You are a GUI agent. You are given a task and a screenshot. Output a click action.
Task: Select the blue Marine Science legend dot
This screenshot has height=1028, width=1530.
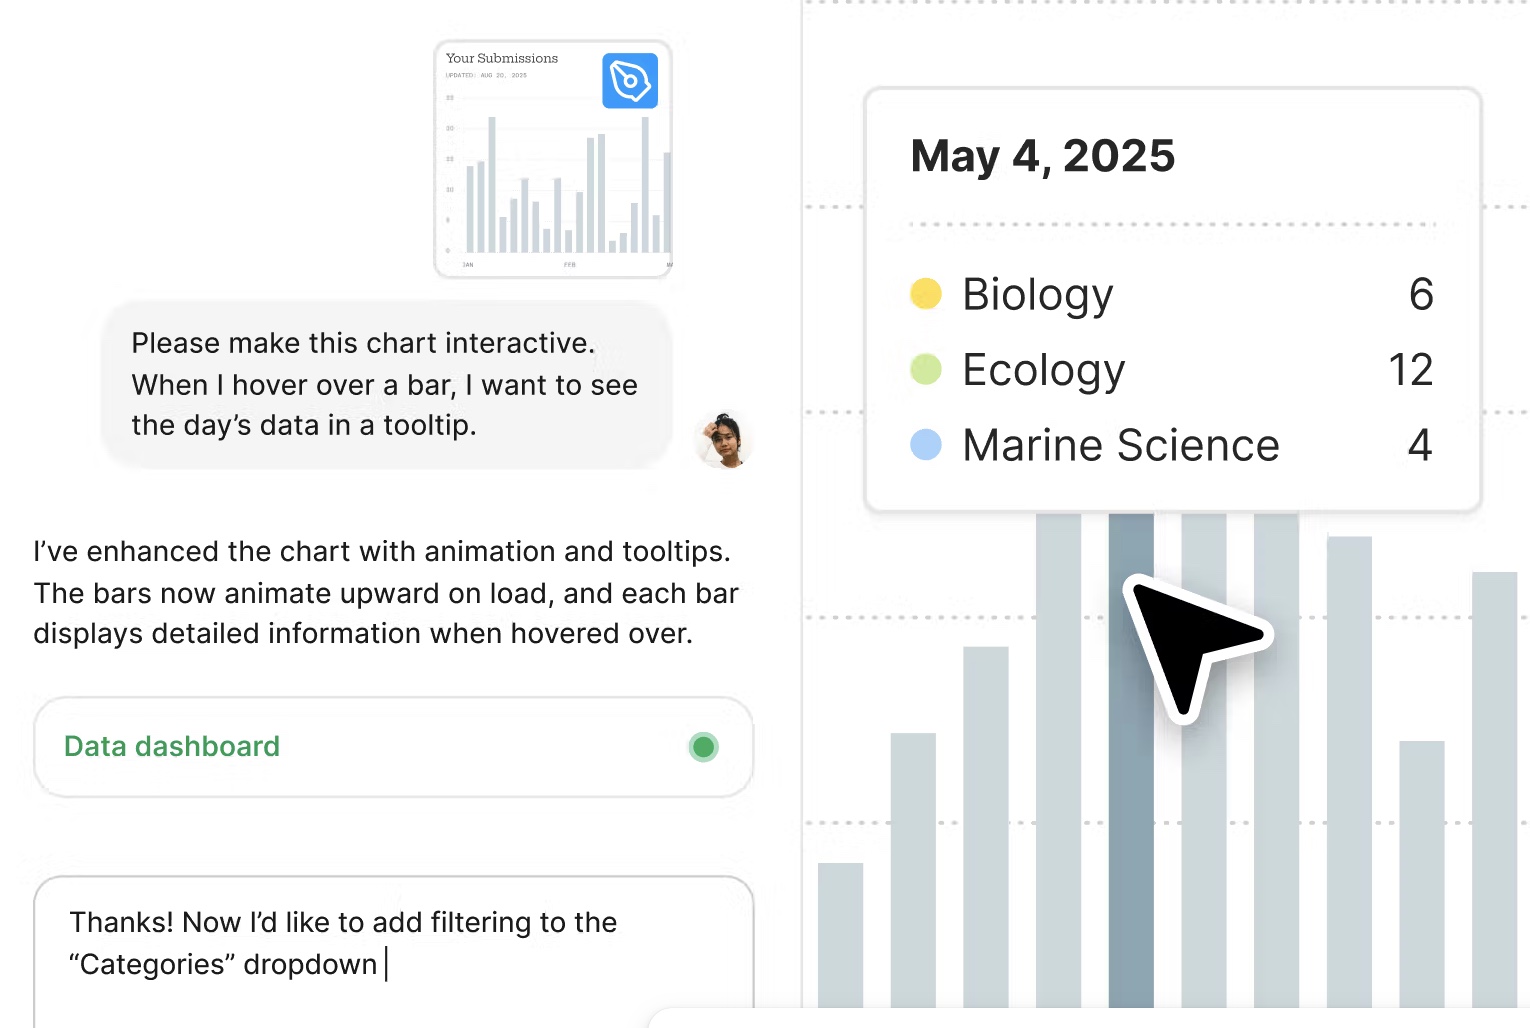926,445
